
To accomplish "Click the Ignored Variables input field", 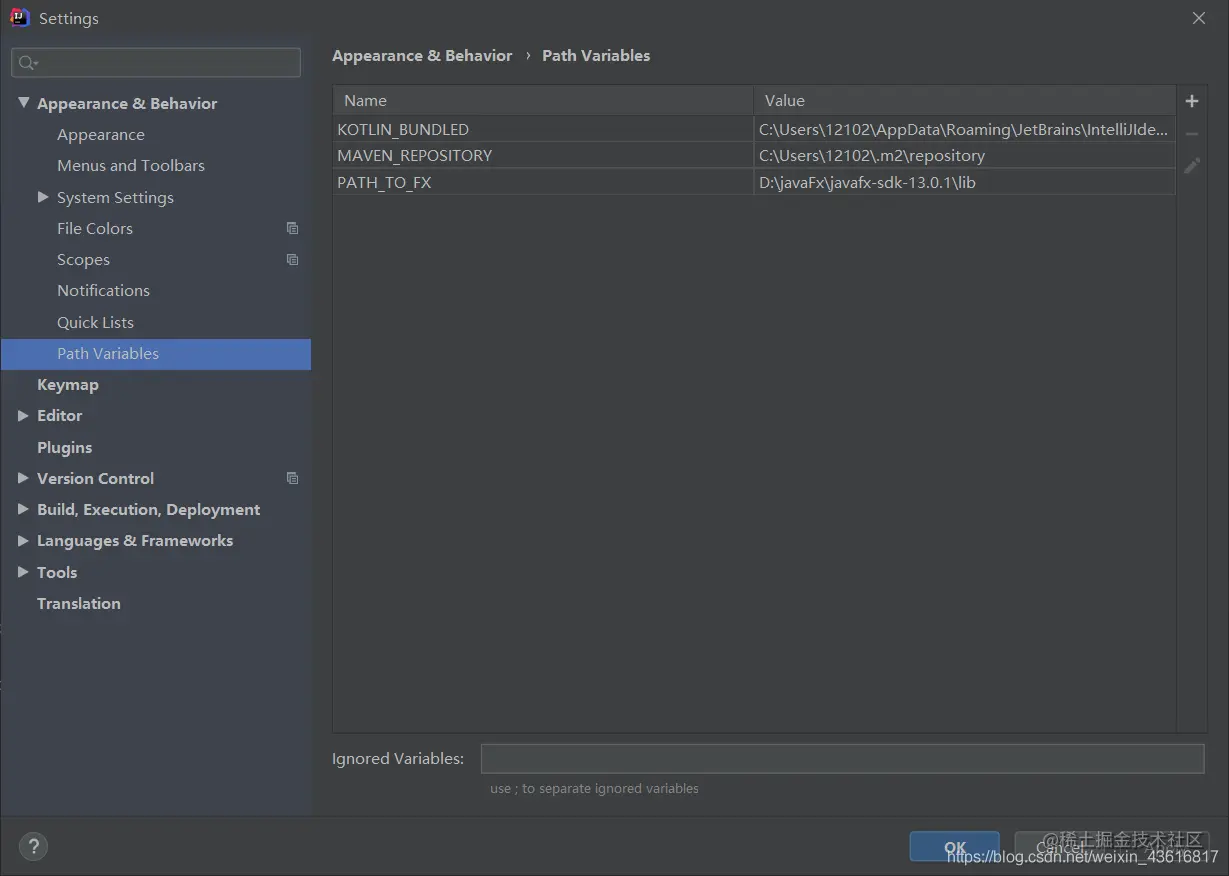I will tap(842, 759).
